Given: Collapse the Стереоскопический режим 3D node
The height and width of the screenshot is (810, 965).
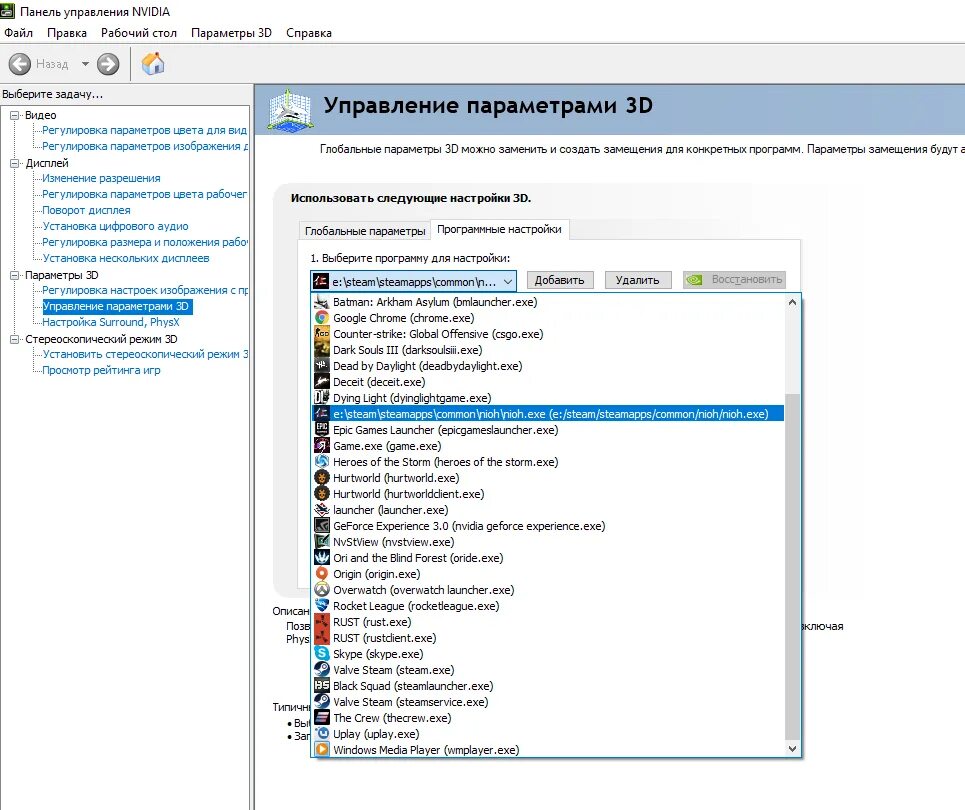Looking at the screenshot, I should pyautogui.click(x=15, y=339).
